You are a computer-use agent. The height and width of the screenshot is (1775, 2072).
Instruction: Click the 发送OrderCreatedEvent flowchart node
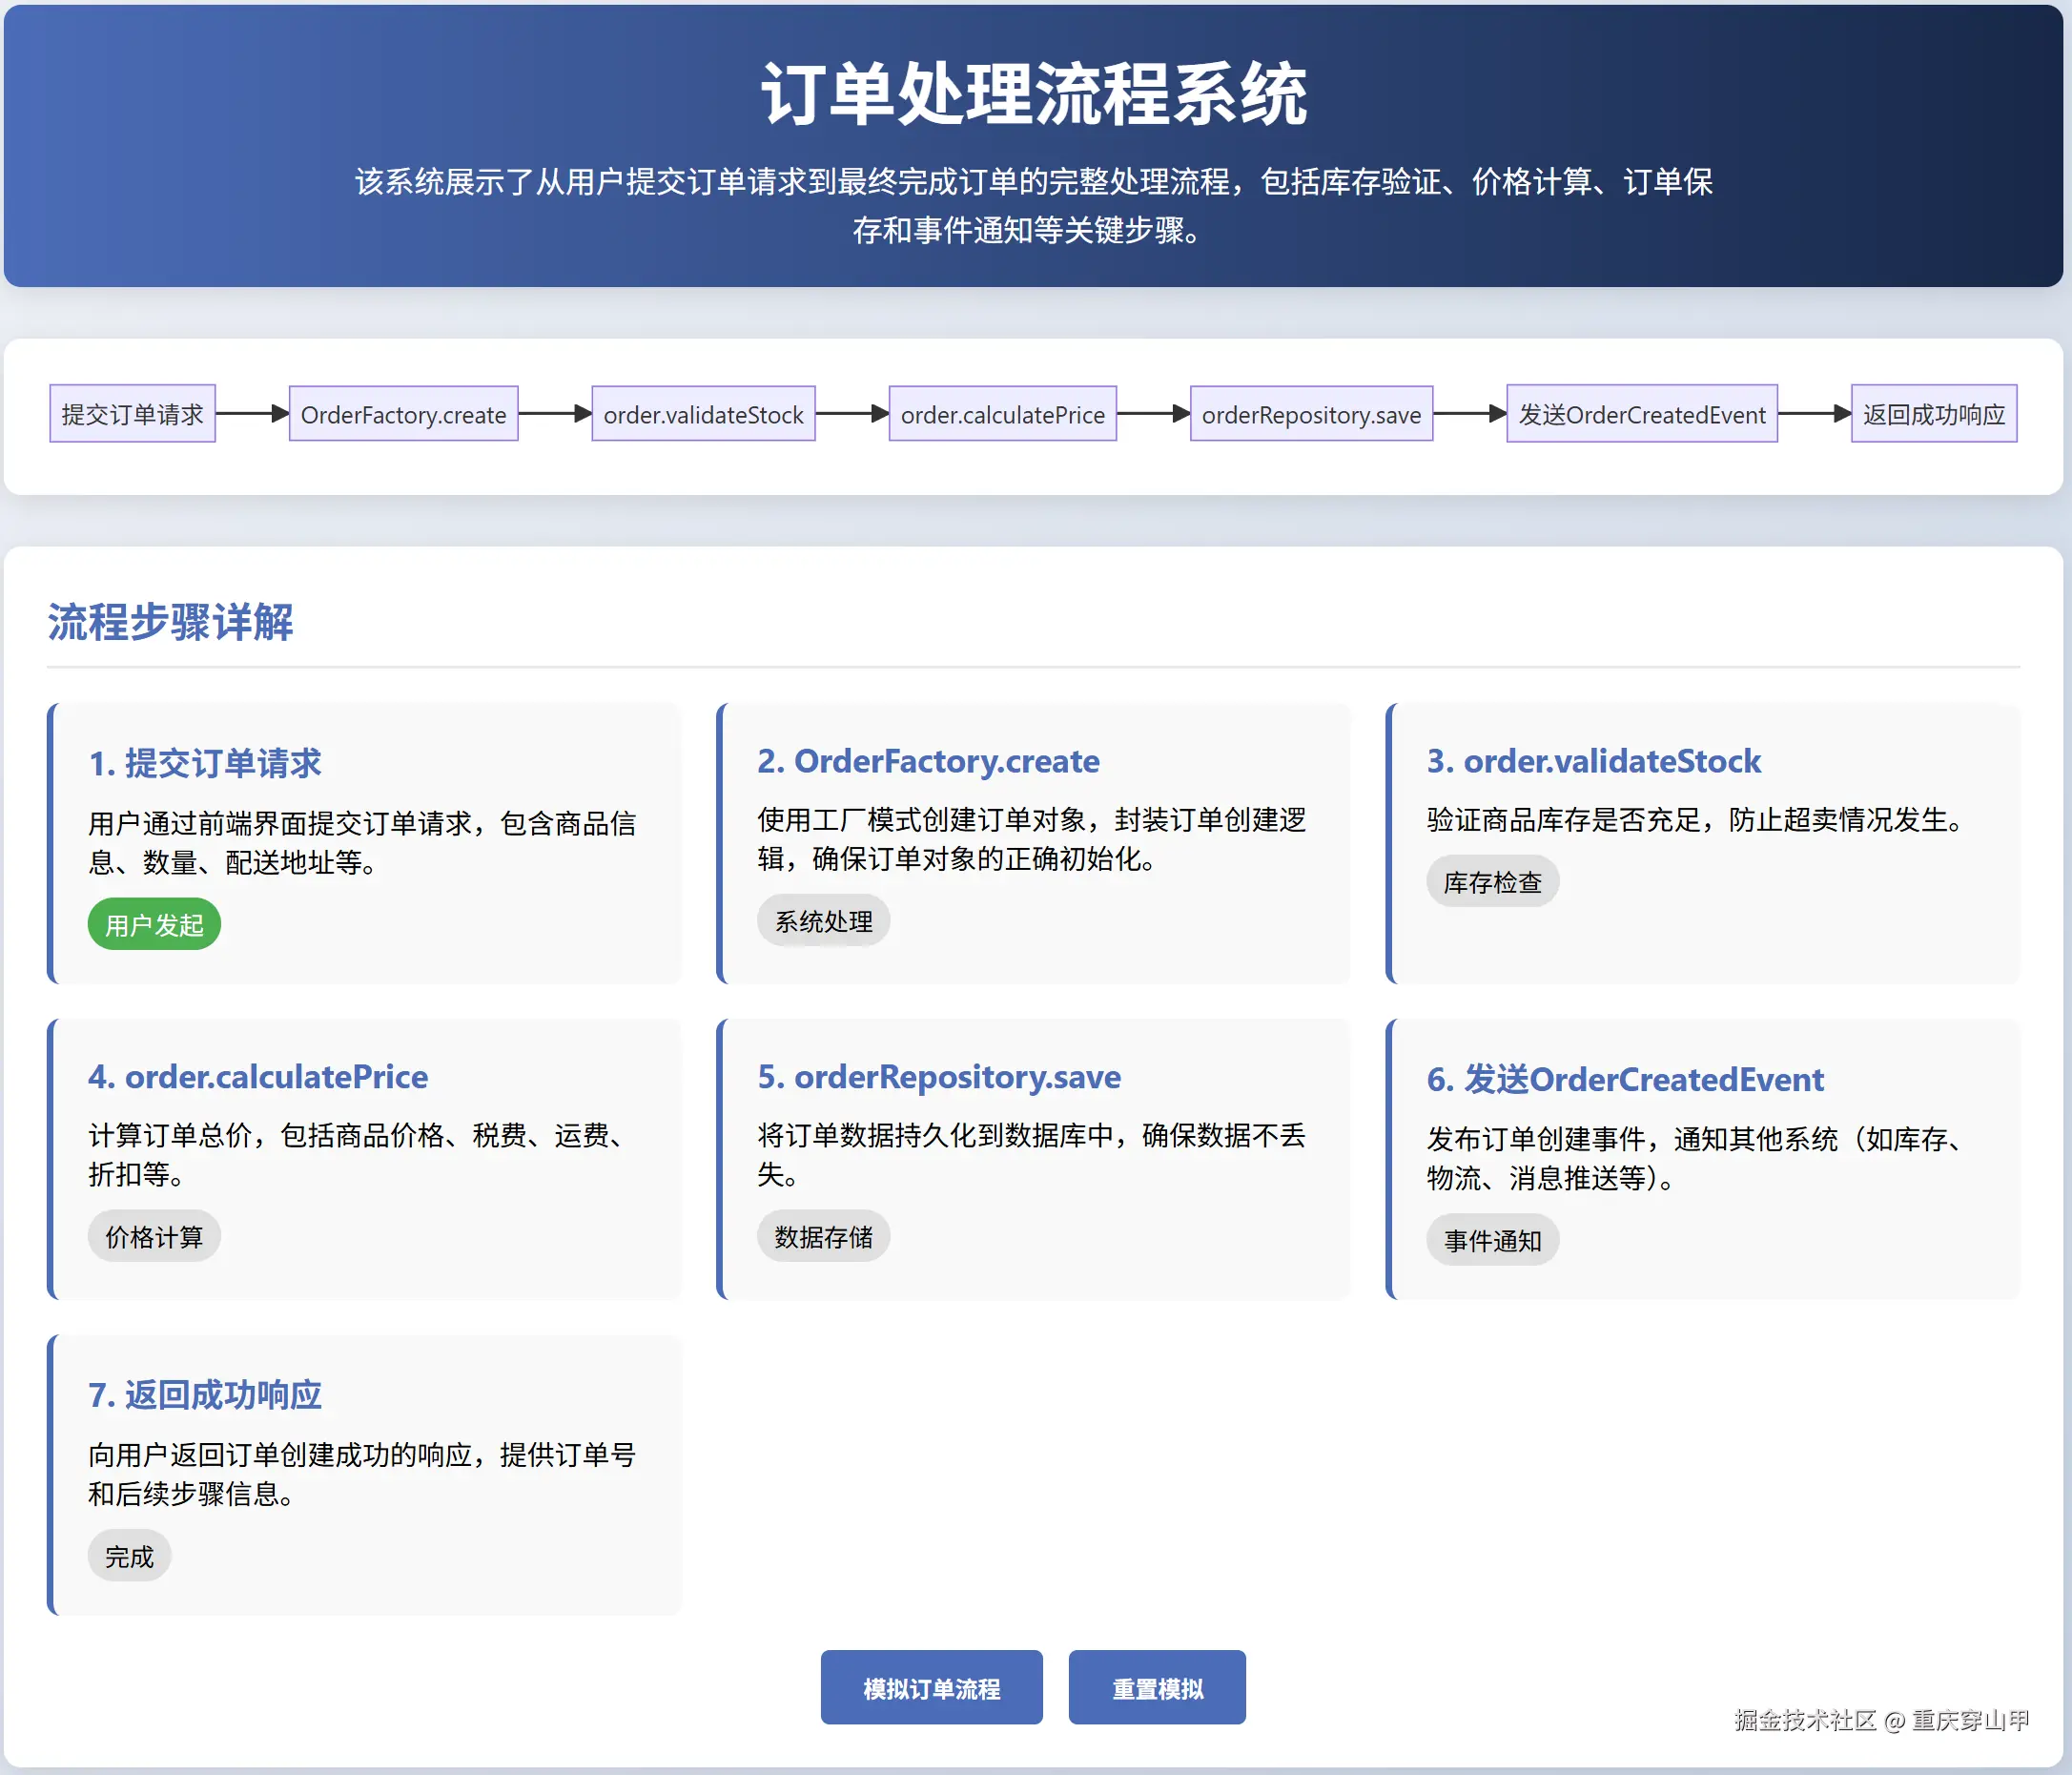[x=1641, y=414]
